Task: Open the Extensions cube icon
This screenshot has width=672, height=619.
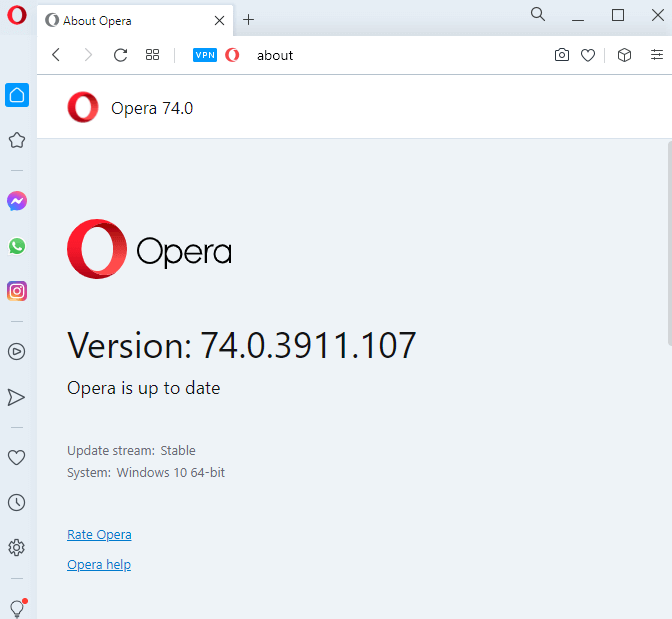Action: pyautogui.click(x=625, y=55)
